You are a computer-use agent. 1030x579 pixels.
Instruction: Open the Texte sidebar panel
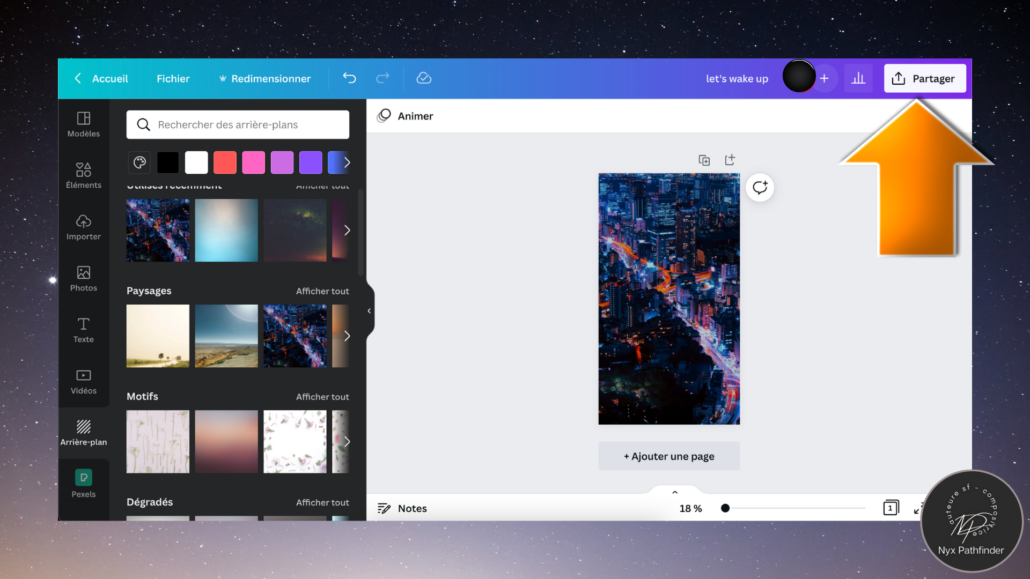(x=83, y=330)
